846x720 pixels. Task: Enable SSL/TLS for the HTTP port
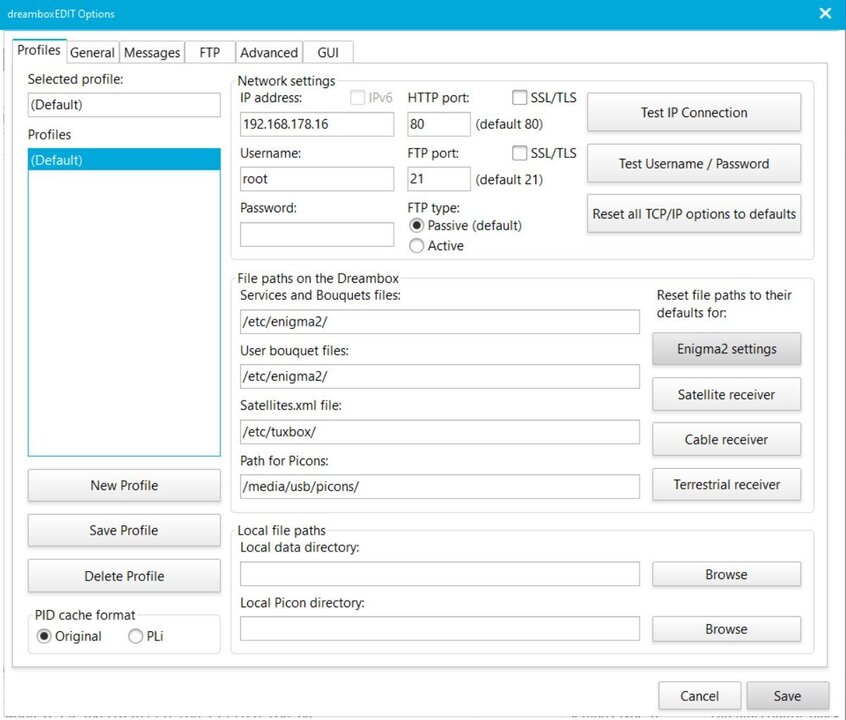(x=520, y=97)
